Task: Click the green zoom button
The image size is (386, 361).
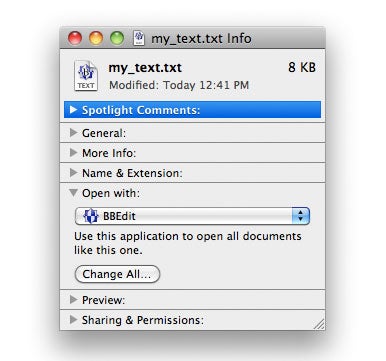Action: pos(117,38)
